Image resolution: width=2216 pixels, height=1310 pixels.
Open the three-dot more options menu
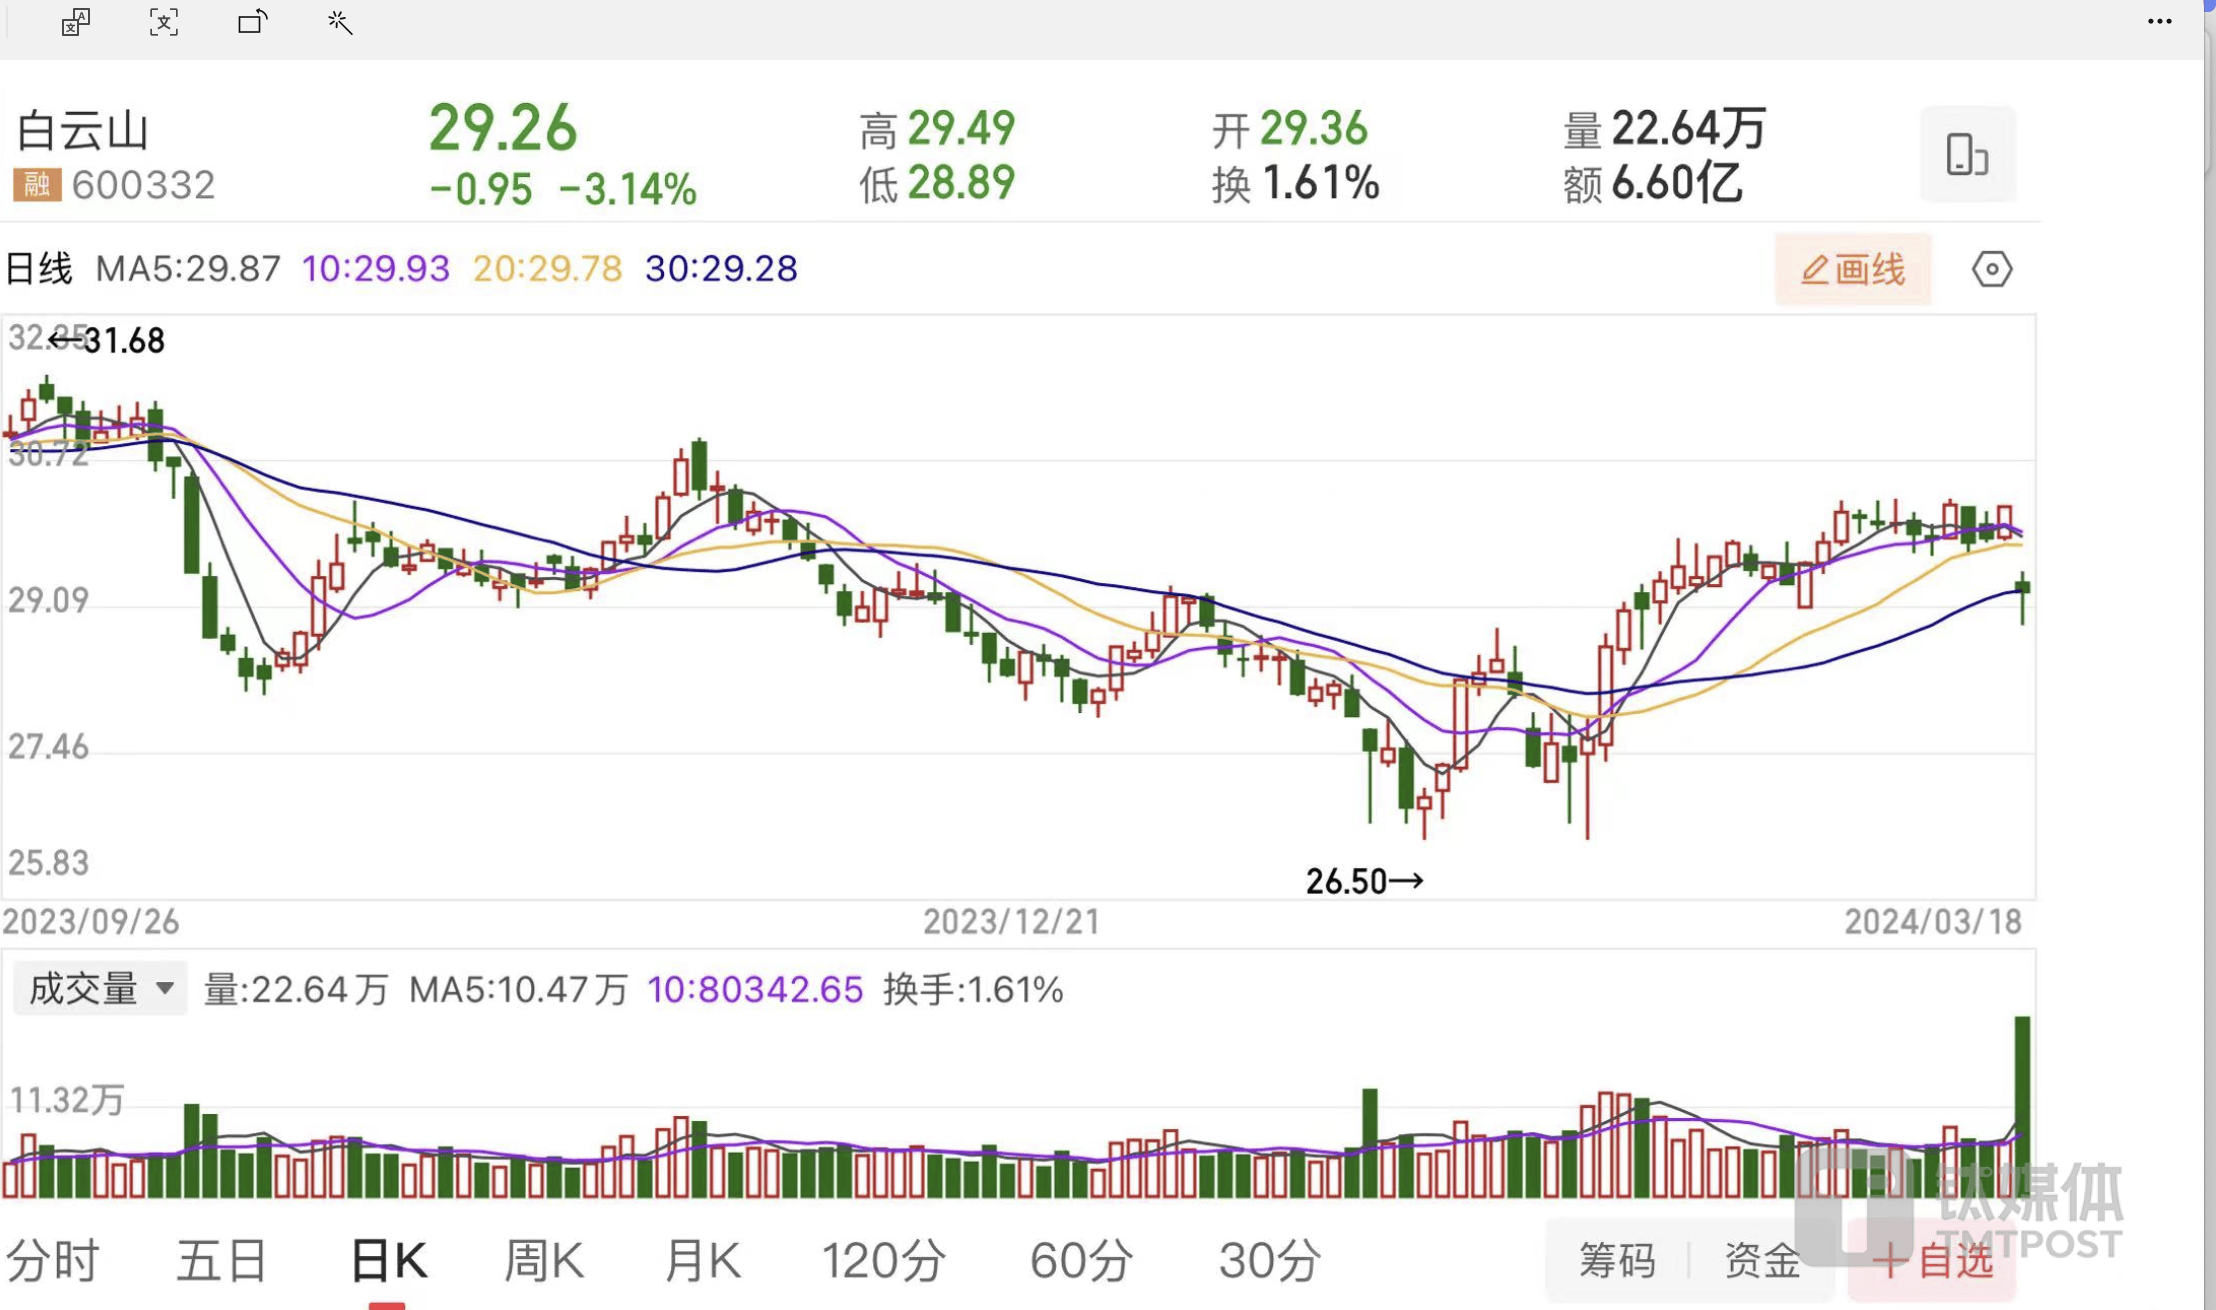pos(2159,22)
